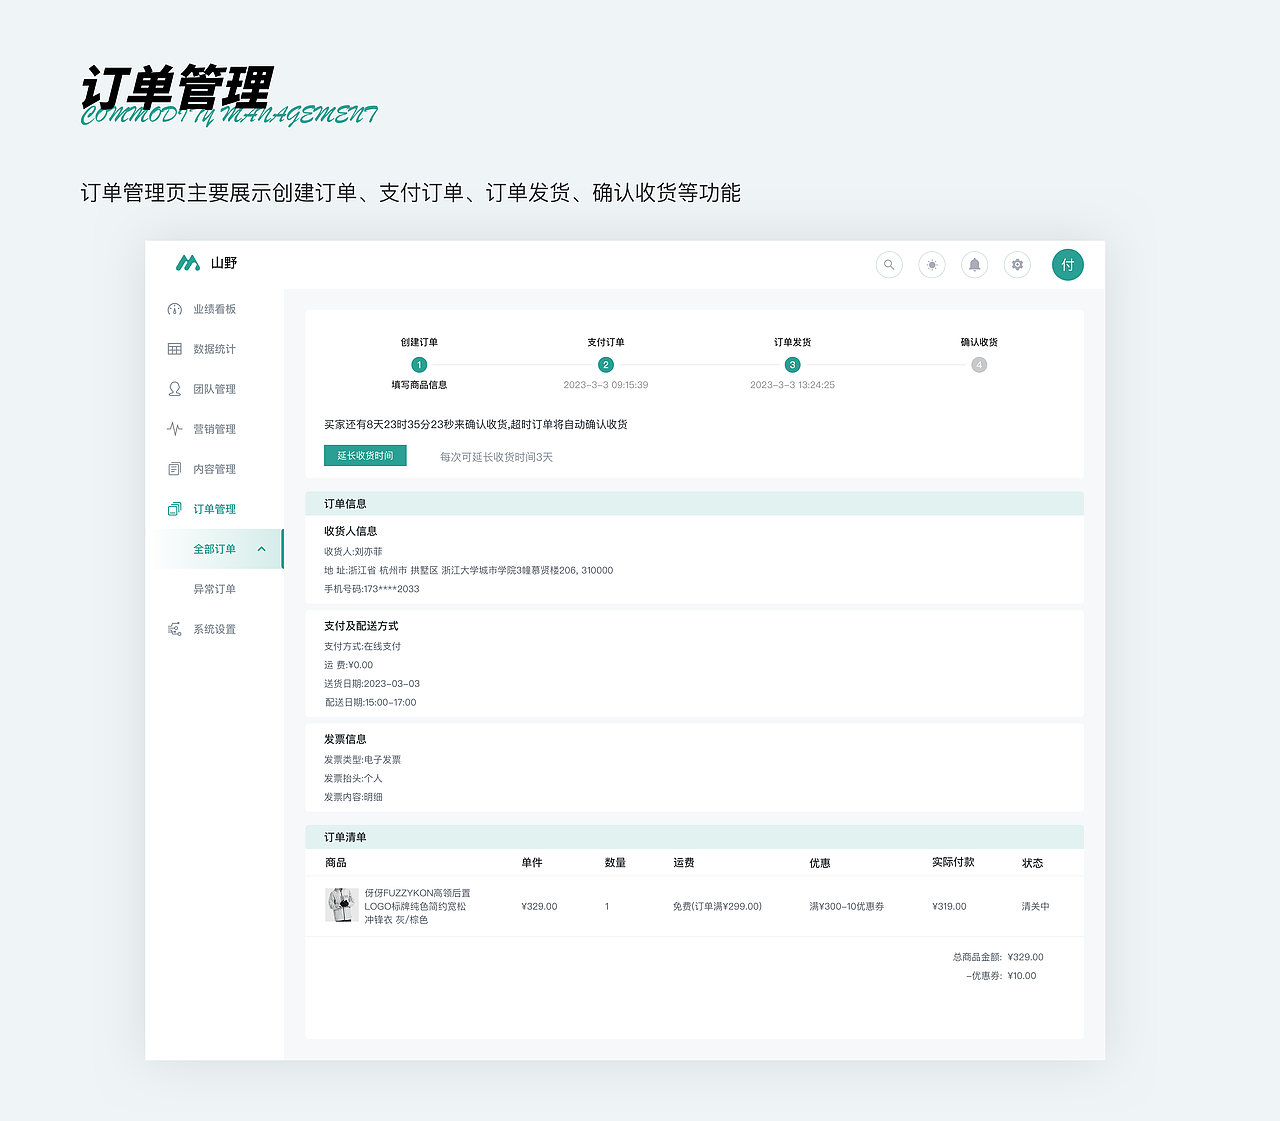Click 运费:¥0.00 text
The width and height of the screenshot is (1280, 1121).
(348, 665)
